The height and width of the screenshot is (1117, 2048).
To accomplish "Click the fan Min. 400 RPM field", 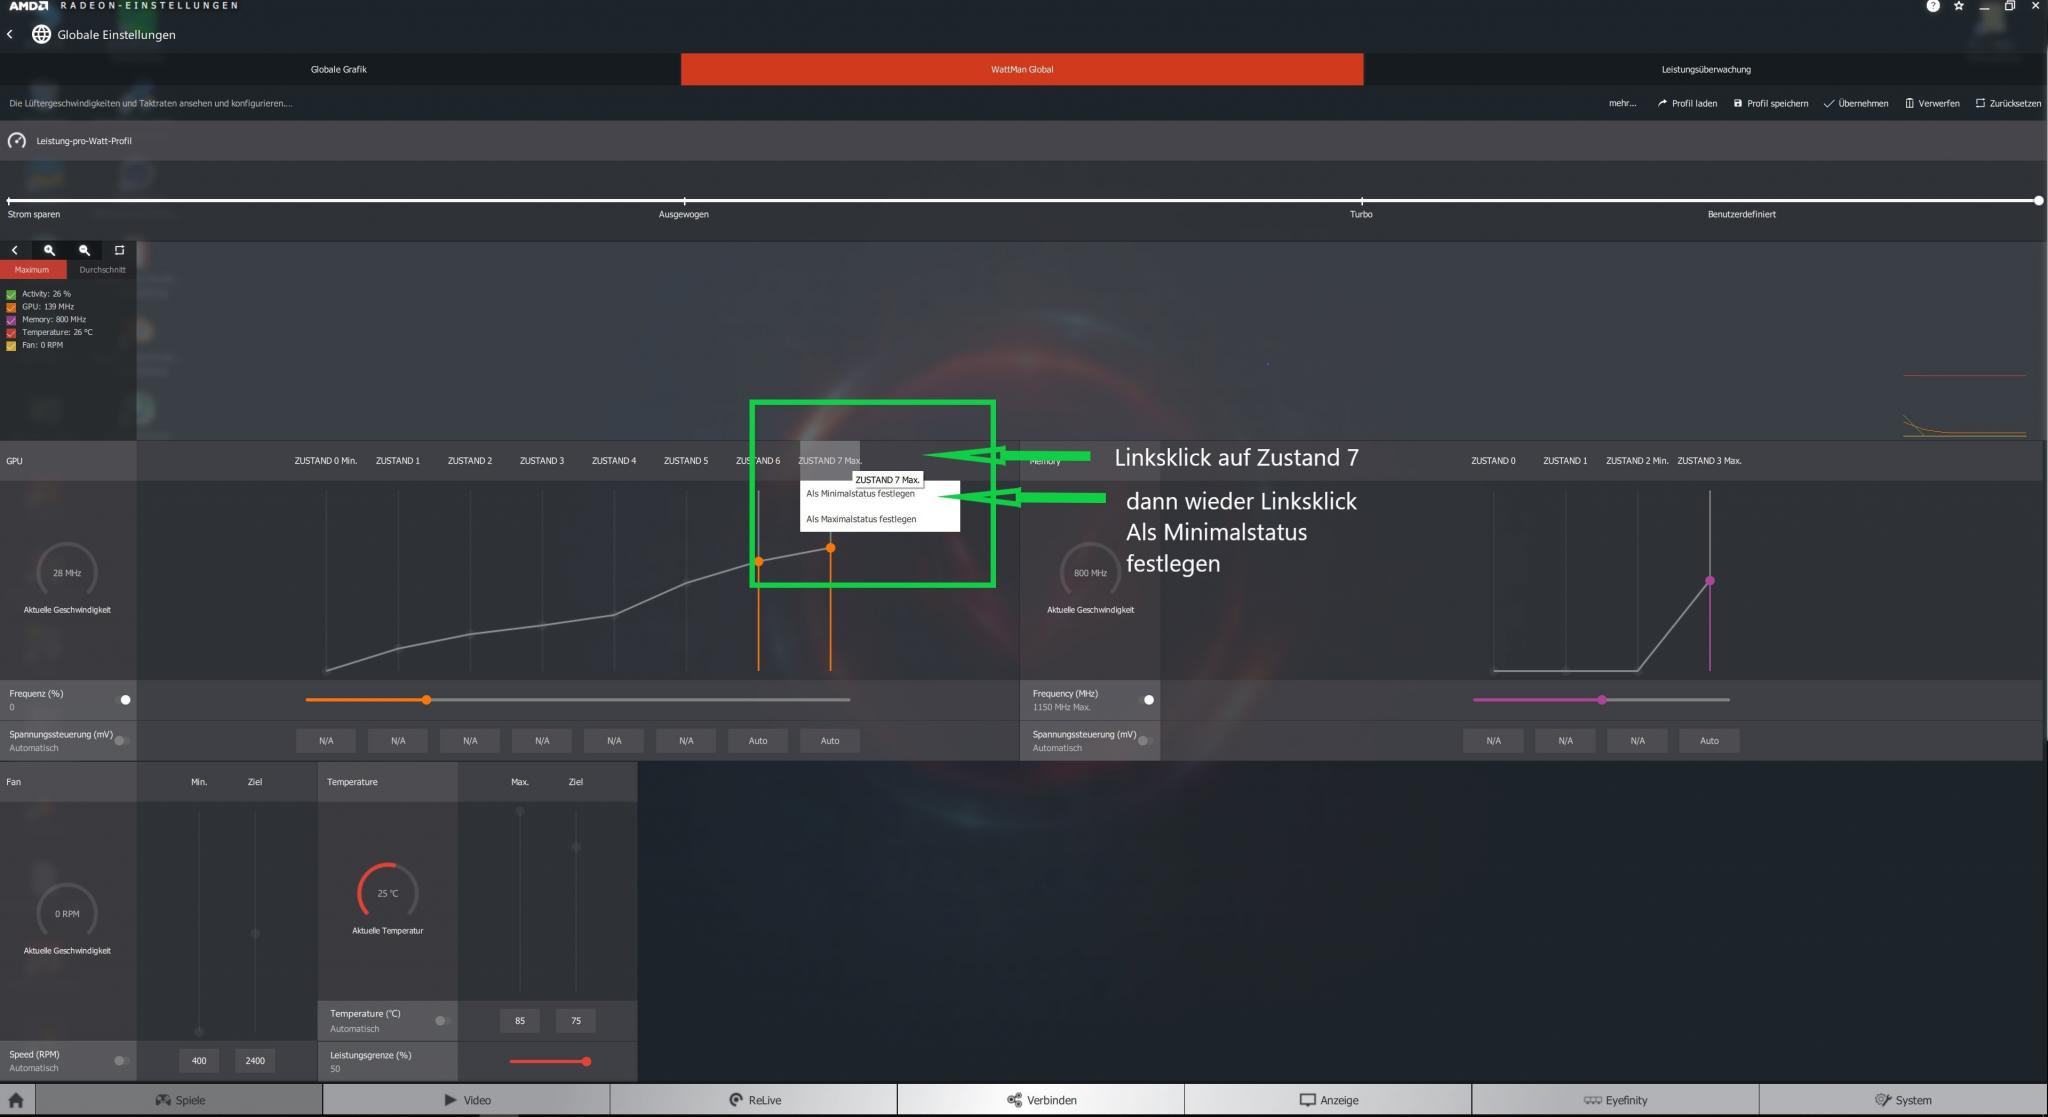I will [199, 1061].
